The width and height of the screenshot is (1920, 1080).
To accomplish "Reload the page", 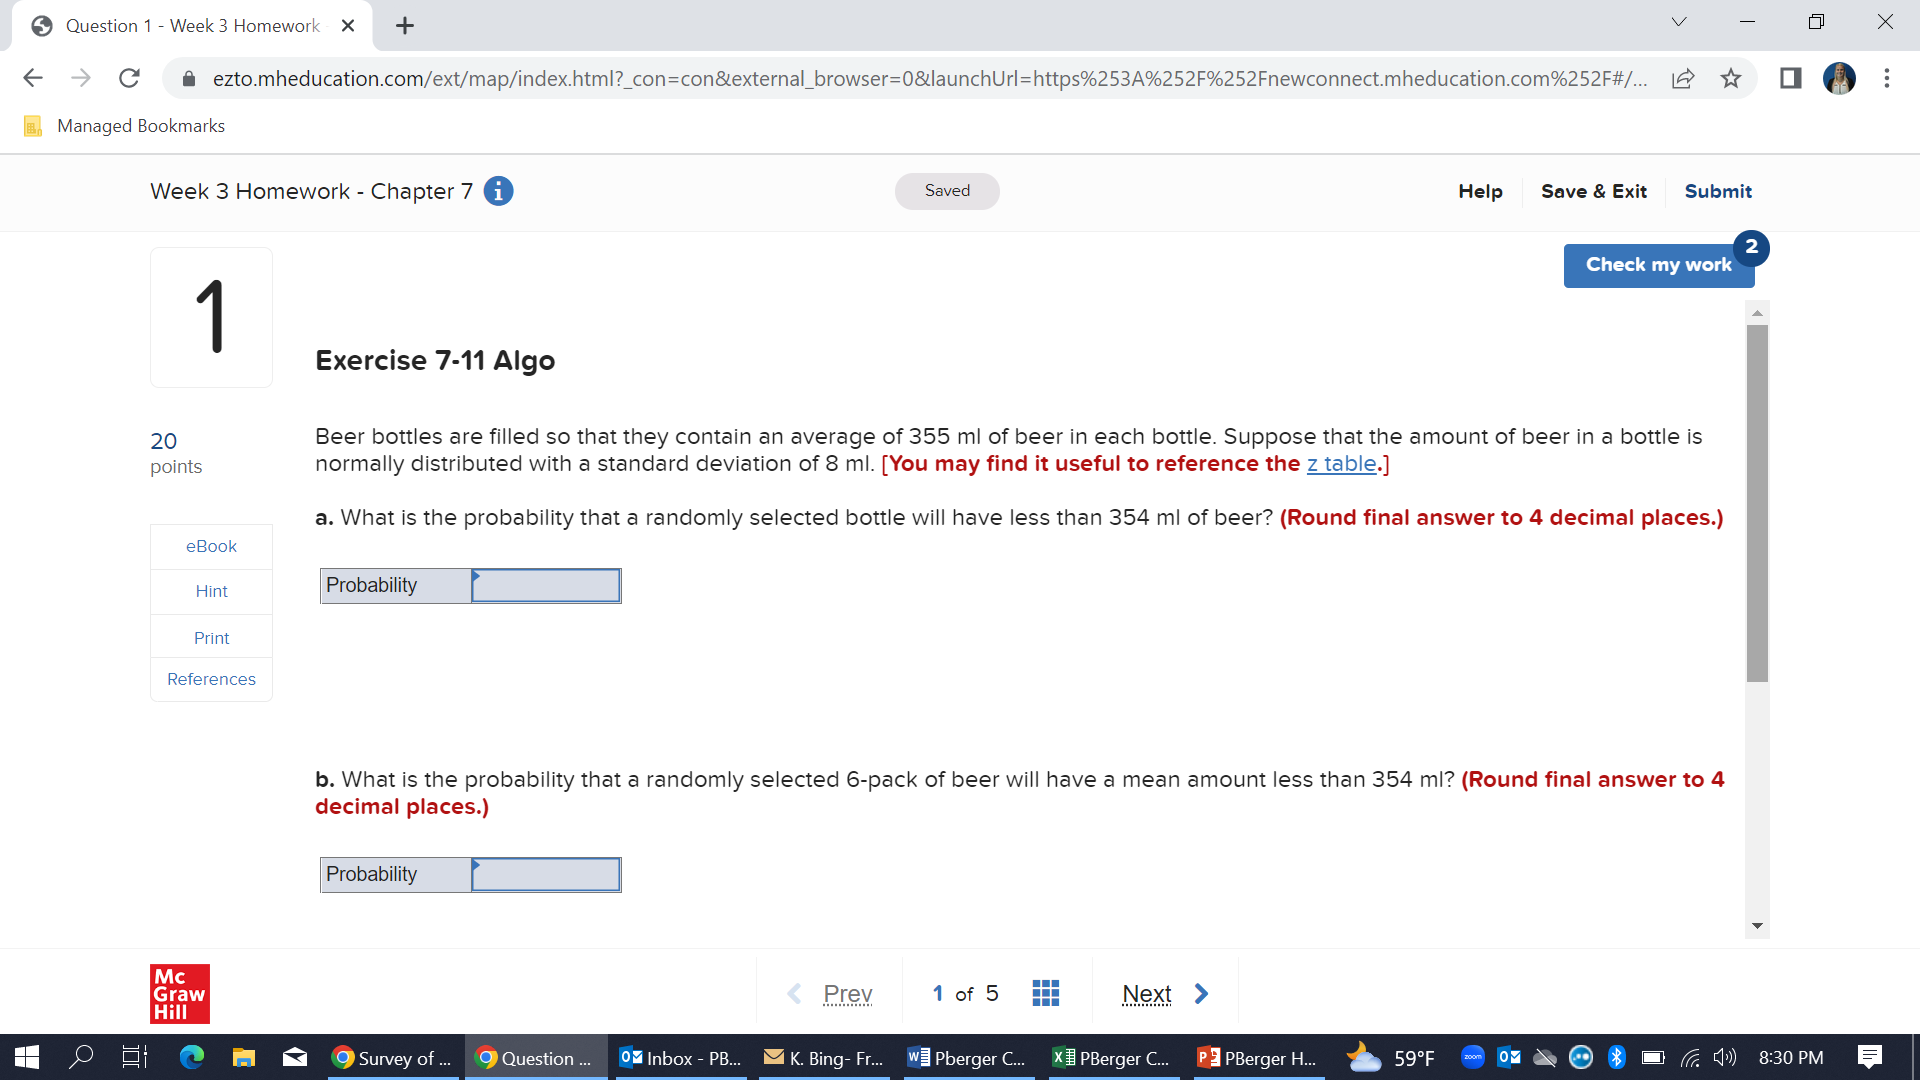I will 129,78.
